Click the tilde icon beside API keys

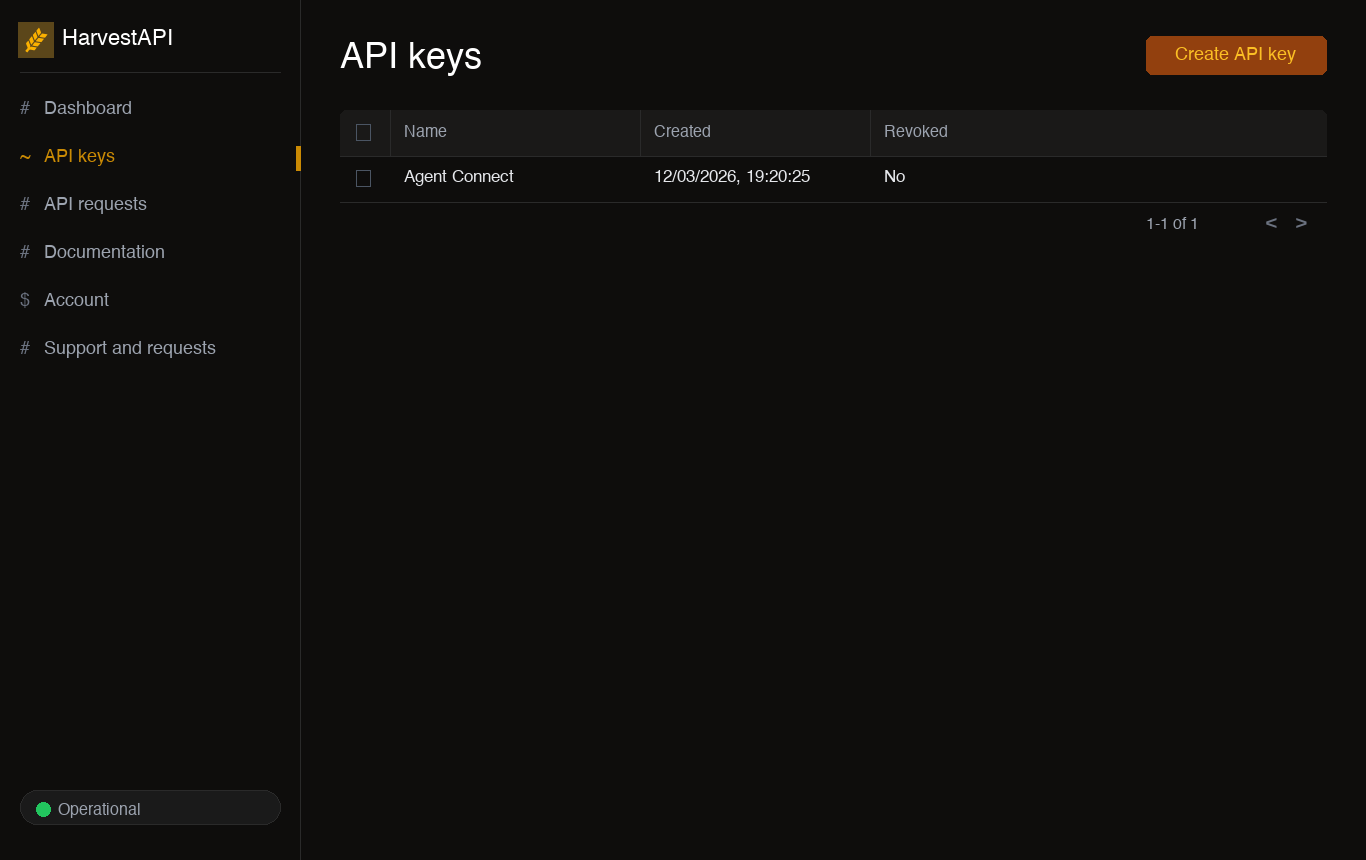coord(25,156)
